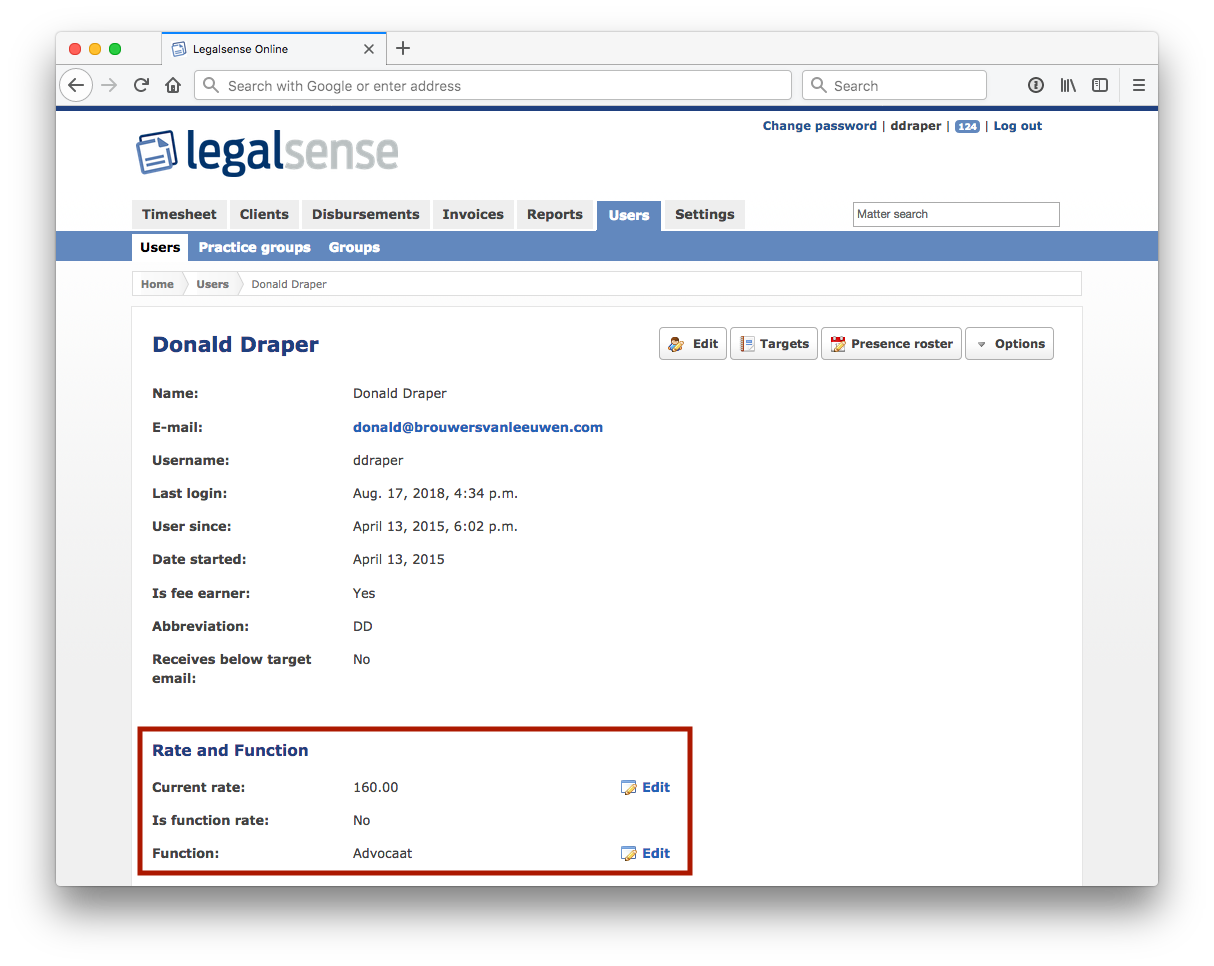1214x966 pixels.
Task: Click the Donald Draper breadcrumb text
Action: coord(289,284)
